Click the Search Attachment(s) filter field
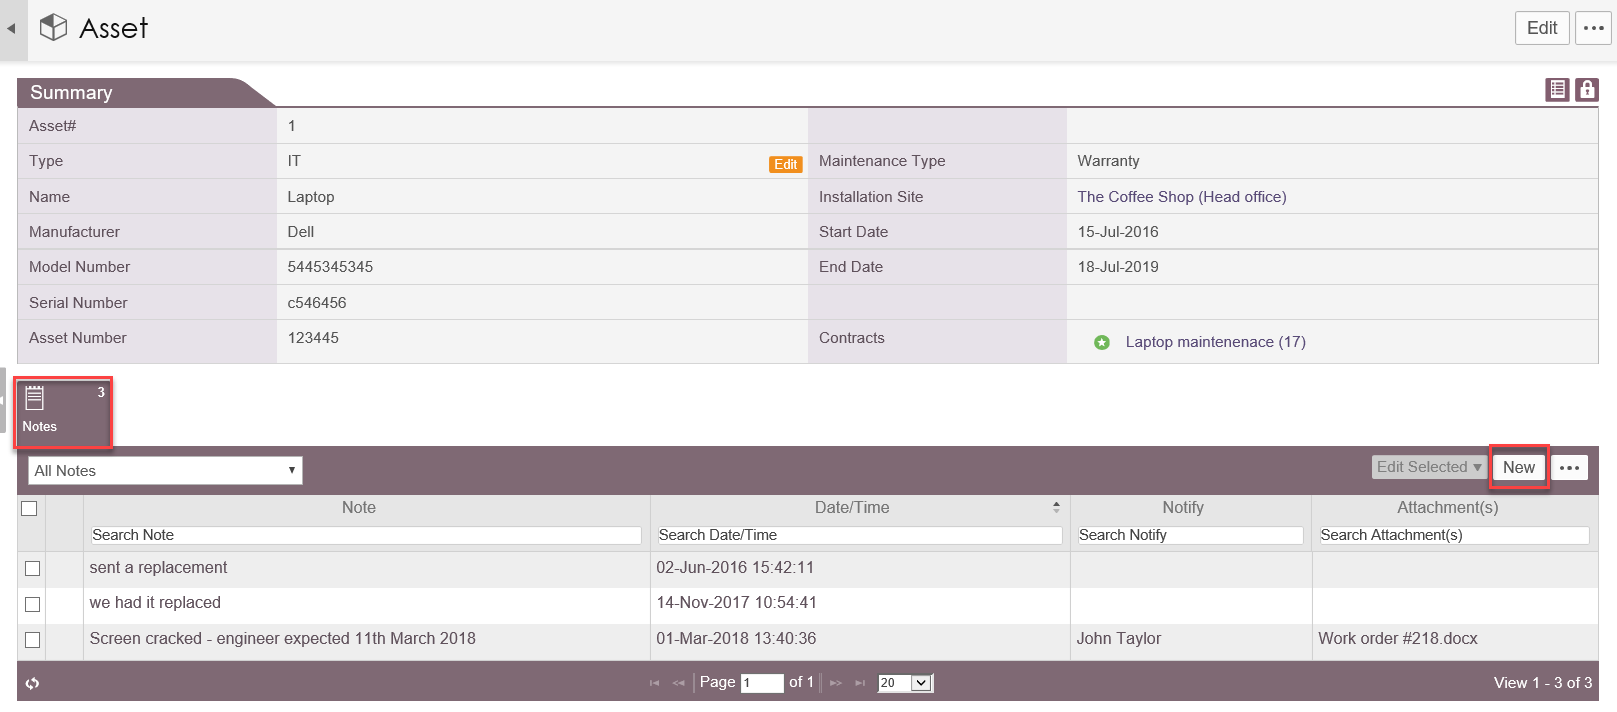1617x712 pixels. [x=1454, y=535]
